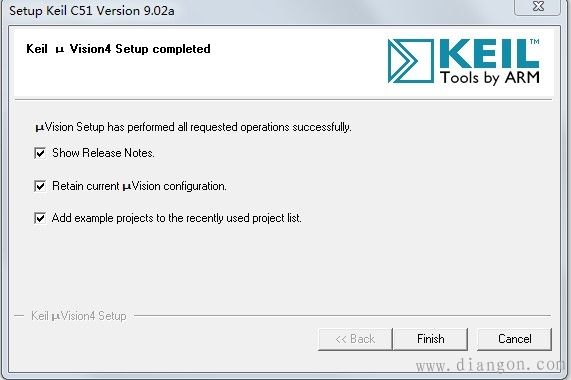
Task: Click the Keil arrow emblem in the logo
Action: tap(411, 61)
